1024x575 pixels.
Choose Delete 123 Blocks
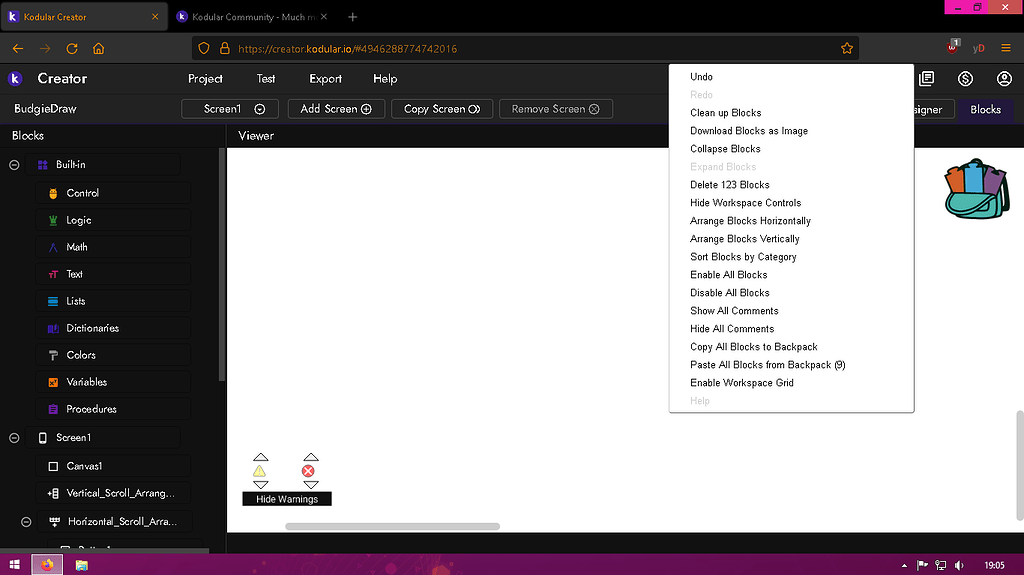pos(792,185)
